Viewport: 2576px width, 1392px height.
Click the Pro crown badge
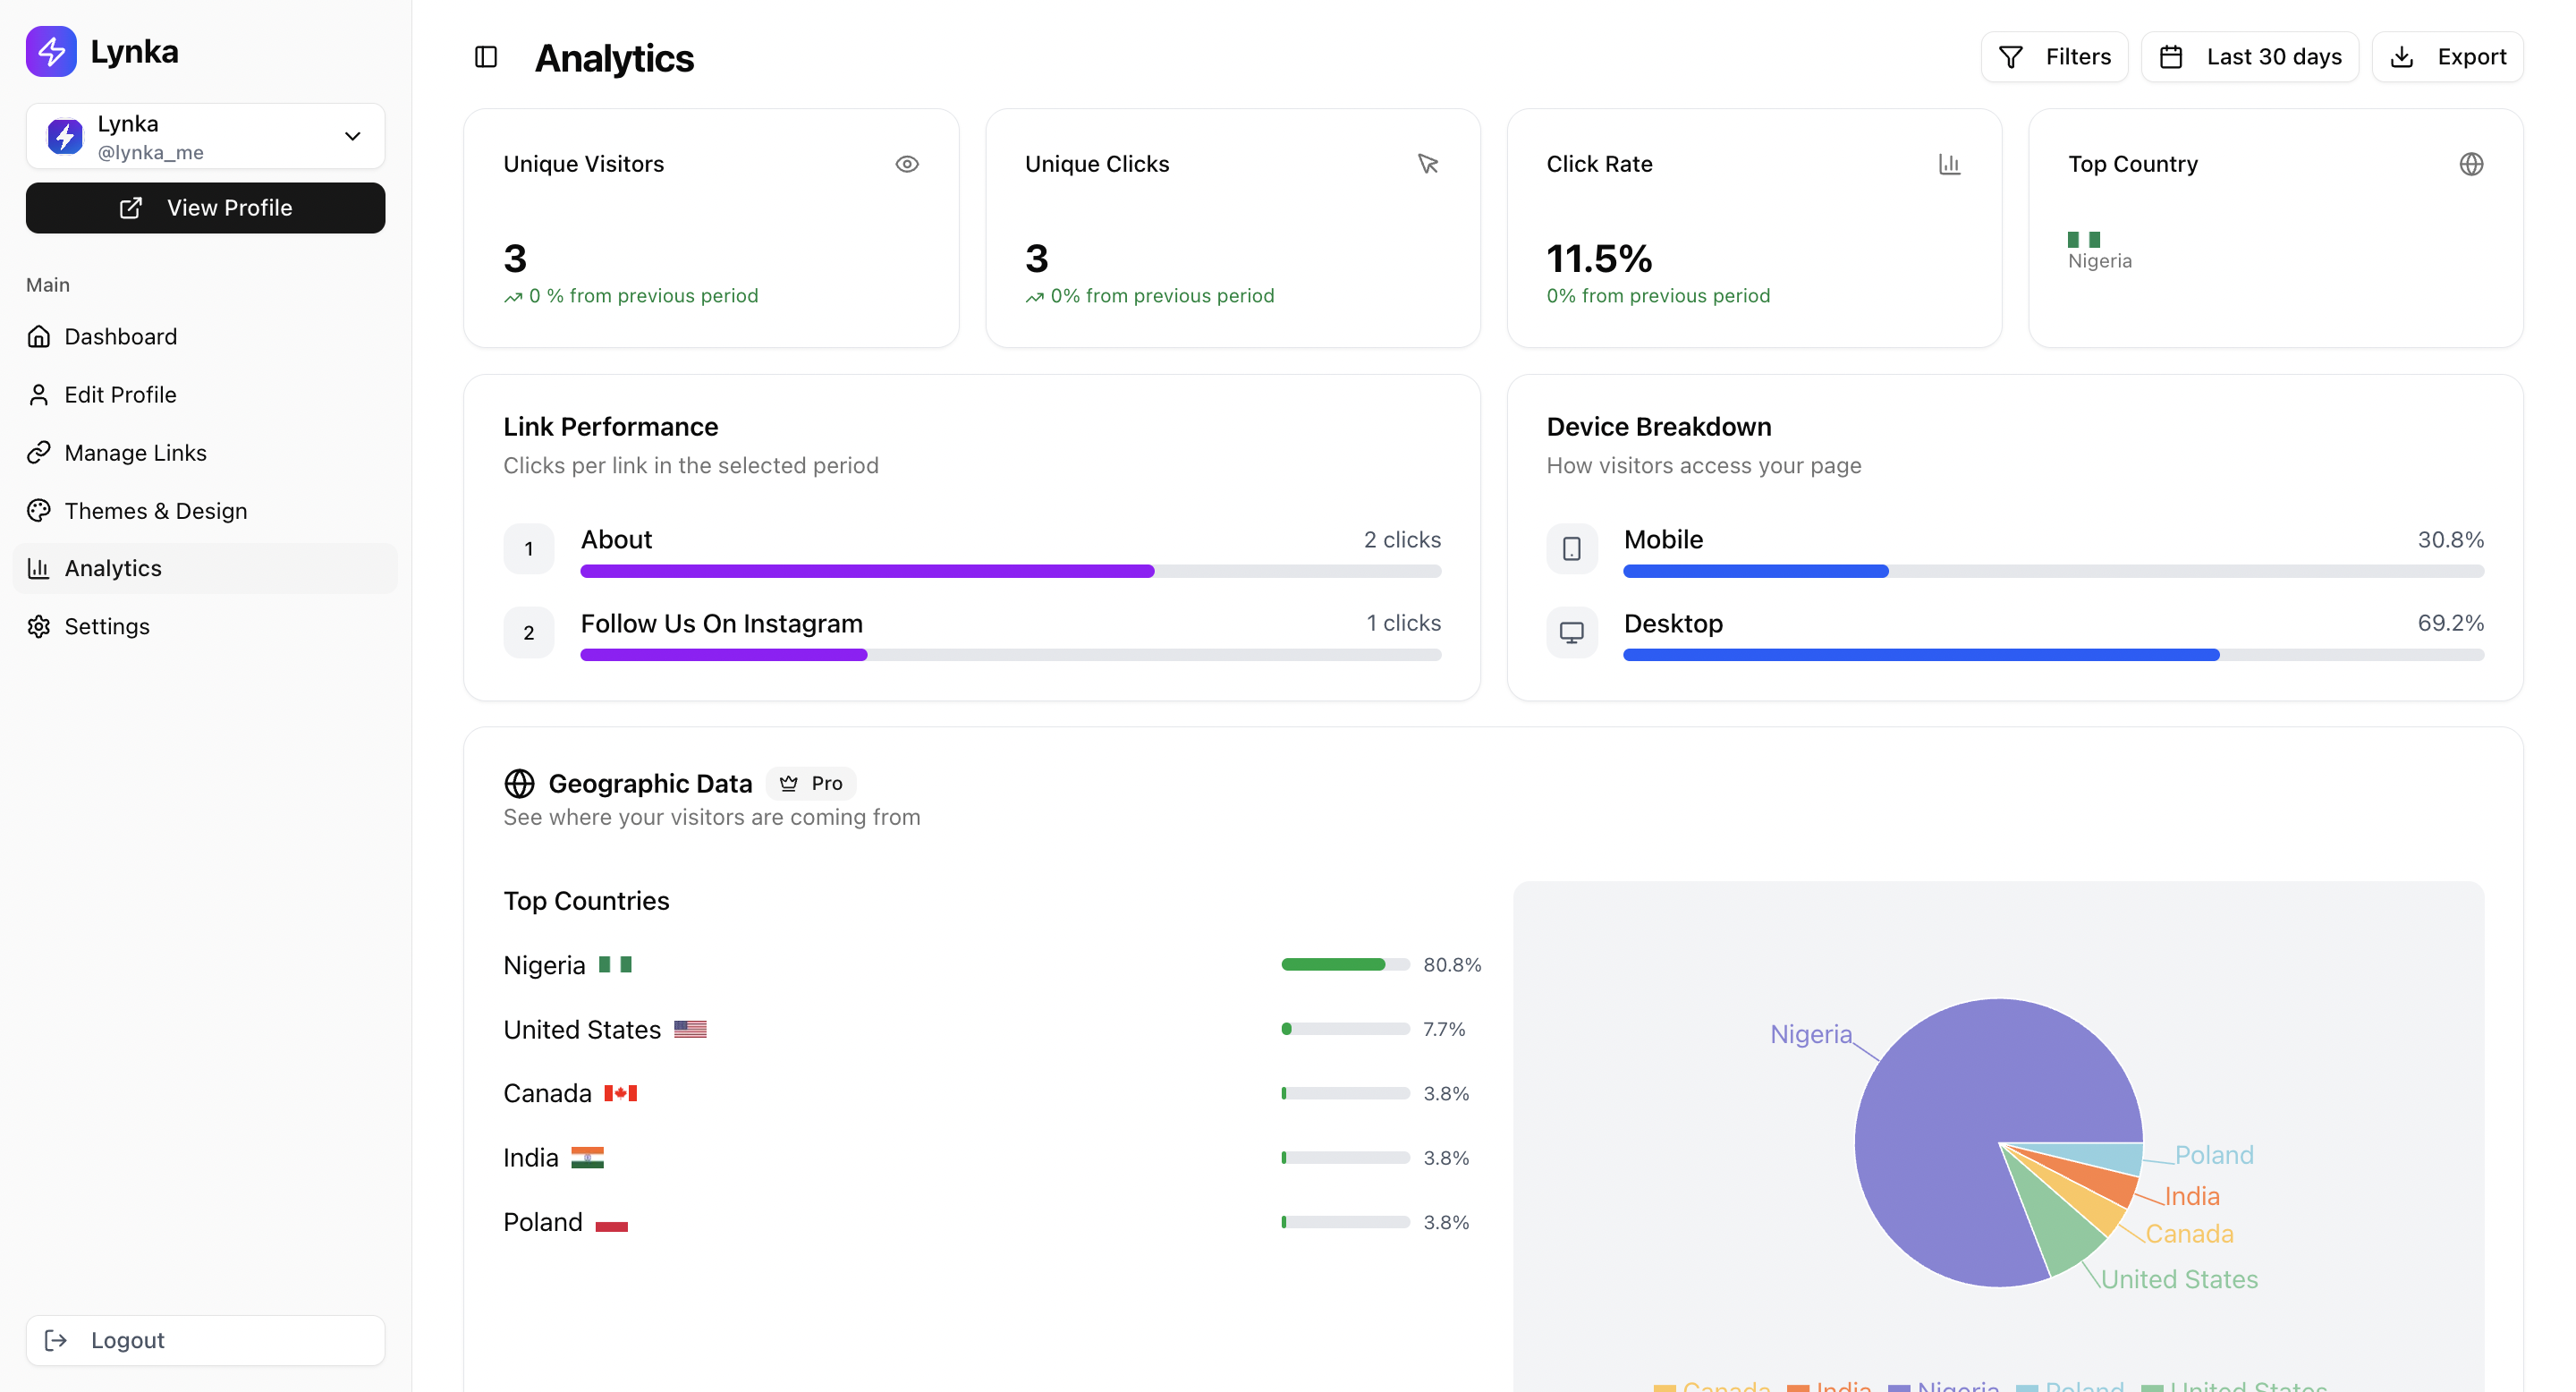click(811, 783)
